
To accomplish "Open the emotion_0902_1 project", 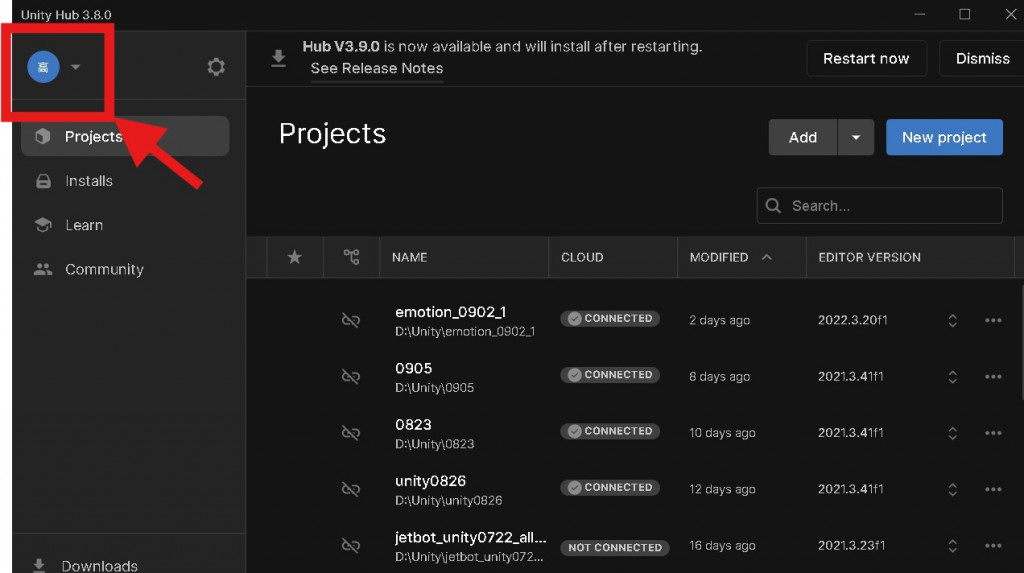I will coord(451,312).
